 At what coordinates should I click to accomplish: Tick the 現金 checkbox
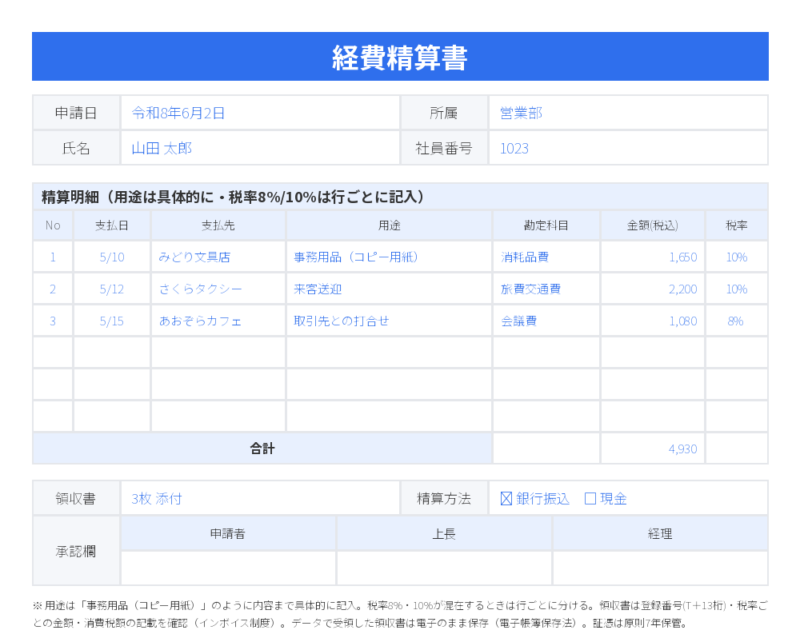coord(590,499)
